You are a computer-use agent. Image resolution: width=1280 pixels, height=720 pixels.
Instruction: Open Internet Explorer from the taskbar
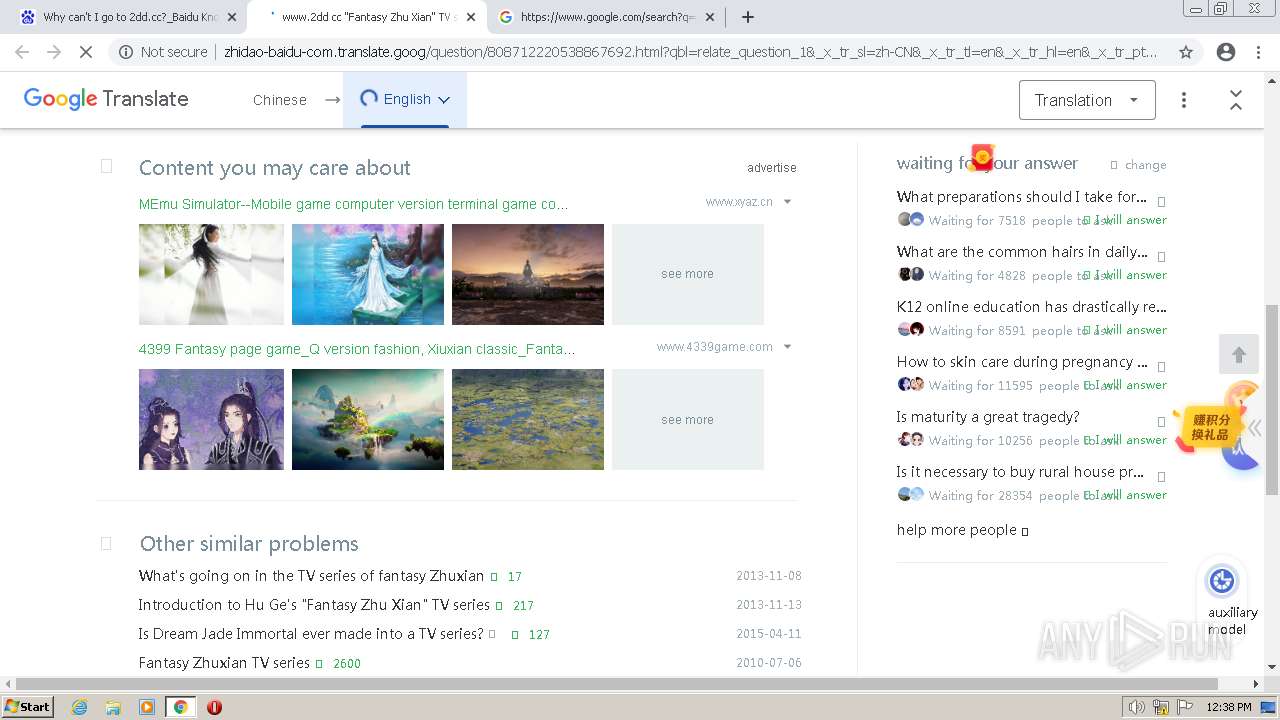pyautogui.click(x=79, y=707)
